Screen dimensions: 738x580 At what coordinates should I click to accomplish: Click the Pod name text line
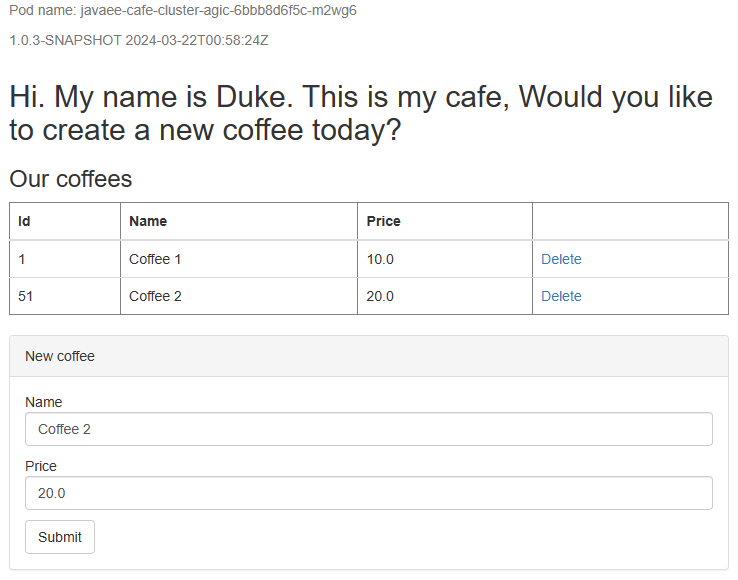tap(183, 11)
